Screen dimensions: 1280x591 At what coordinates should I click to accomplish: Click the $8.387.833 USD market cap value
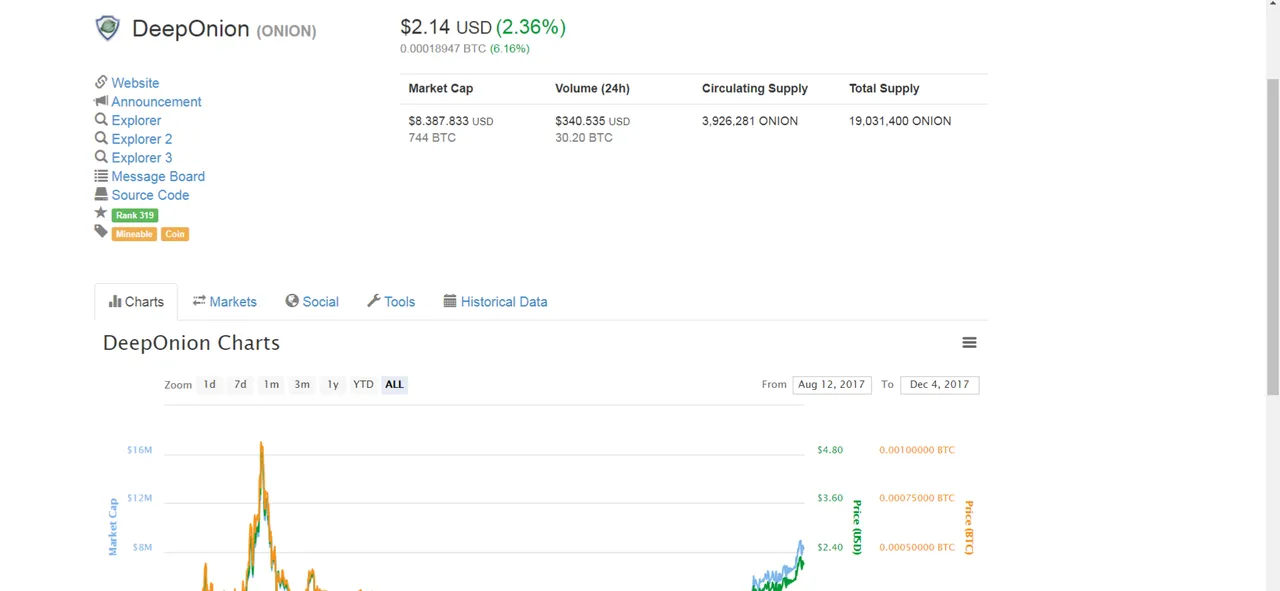point(451,121)
